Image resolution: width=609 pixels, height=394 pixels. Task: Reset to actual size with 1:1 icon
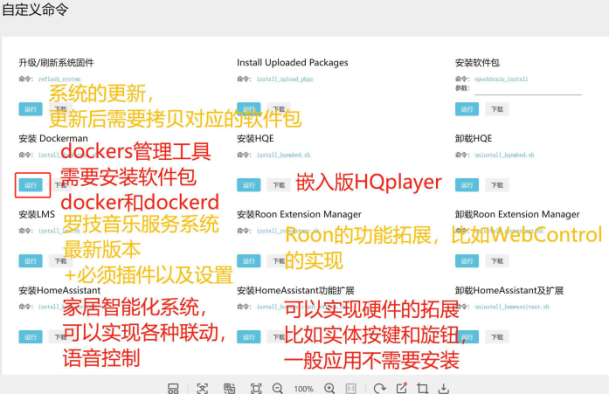[x=351, y=388]
